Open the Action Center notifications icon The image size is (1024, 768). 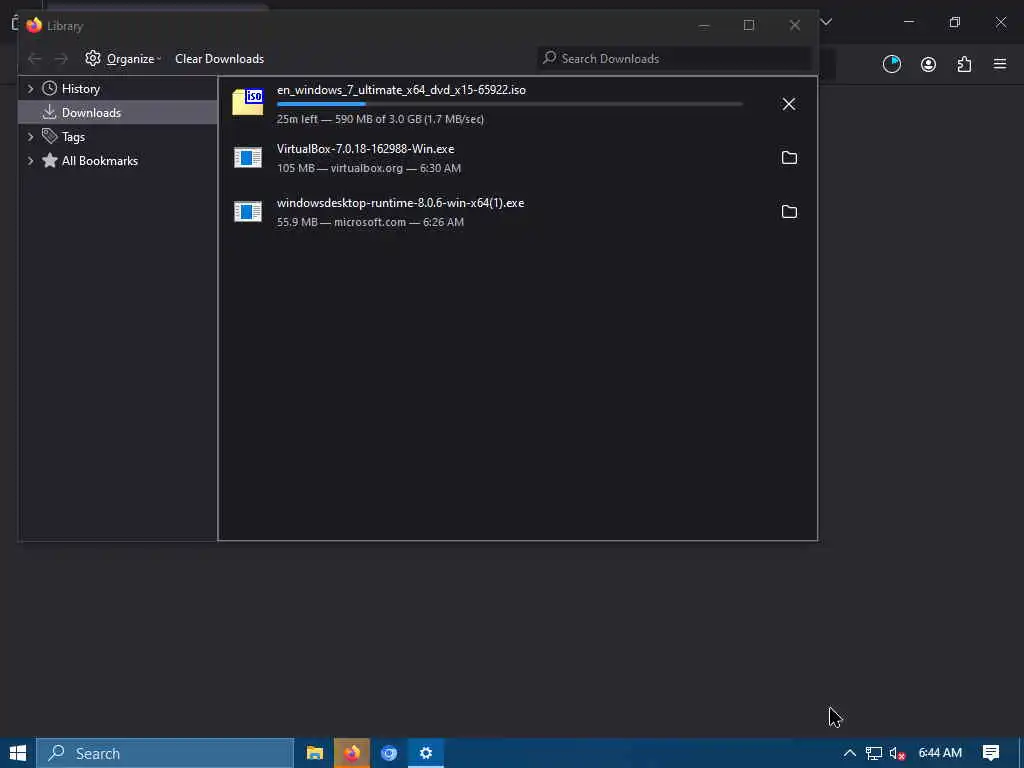991,753
